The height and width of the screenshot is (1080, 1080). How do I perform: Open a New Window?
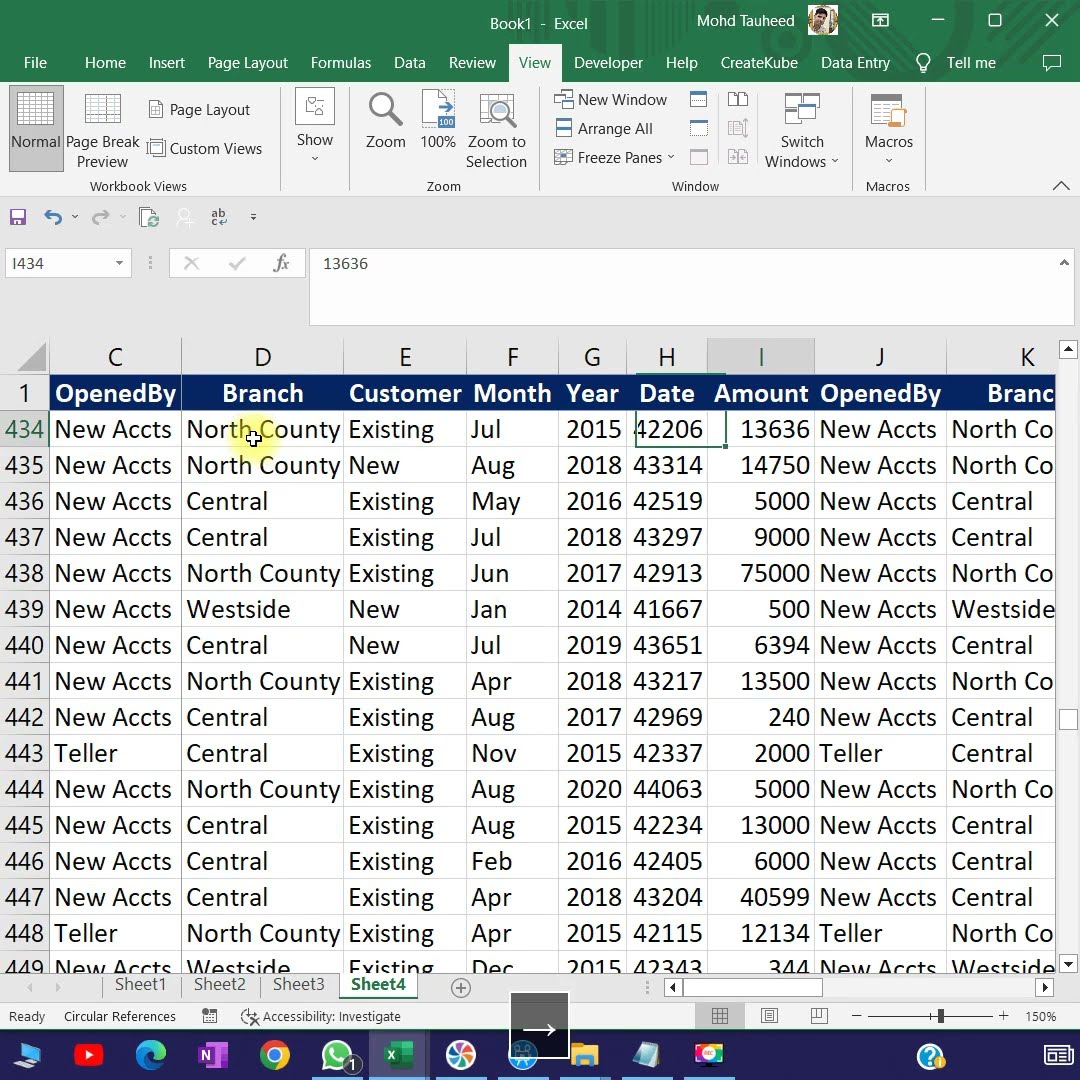(611, 100)
